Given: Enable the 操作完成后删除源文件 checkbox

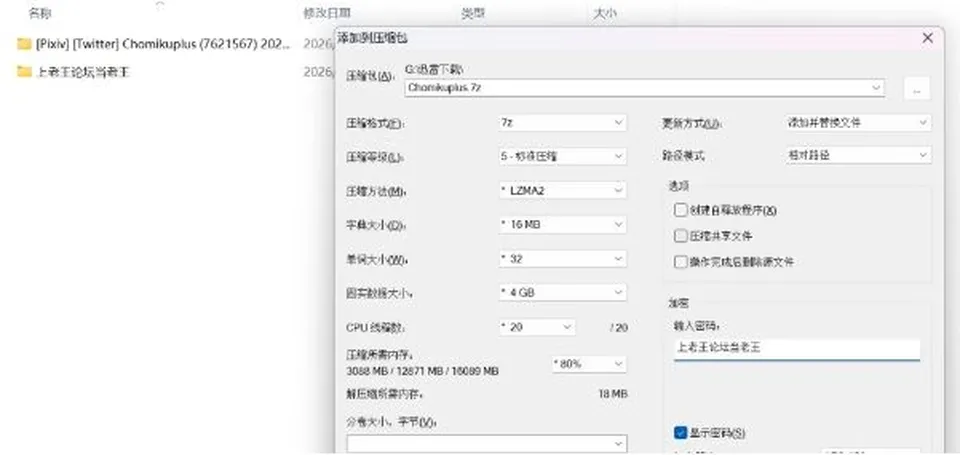Looking at the screenshot, I should (x=680, y=261).
